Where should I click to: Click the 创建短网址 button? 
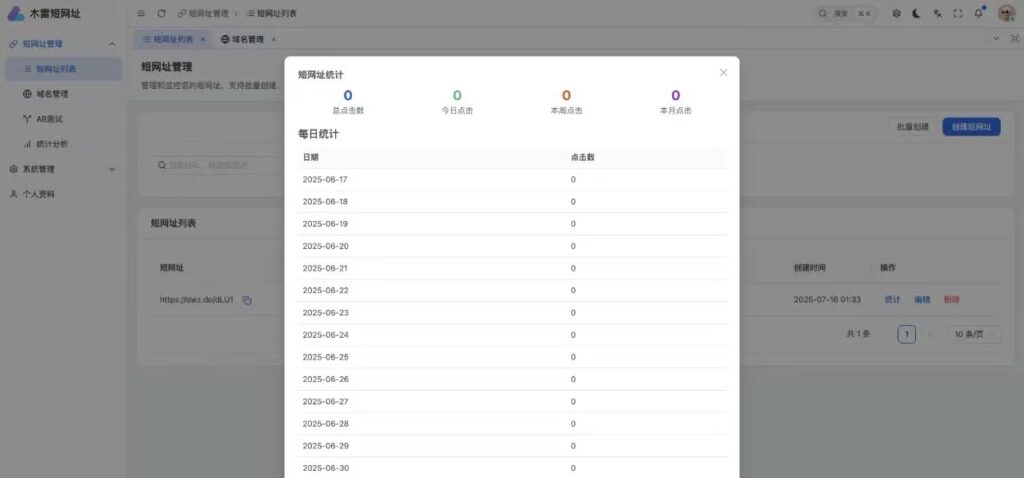pyautogui.click(x=971, y=127)
